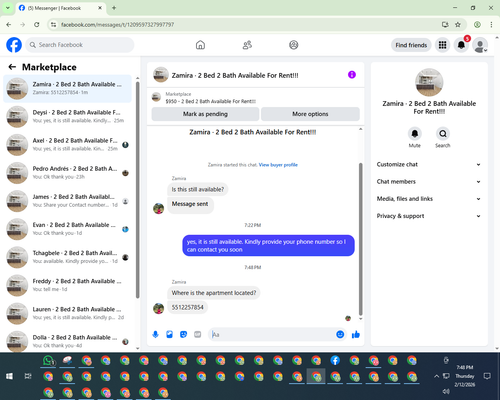This screenshot has height=400, width=500.
Task: Click browser back arrow
Action: tap(9, 25)
